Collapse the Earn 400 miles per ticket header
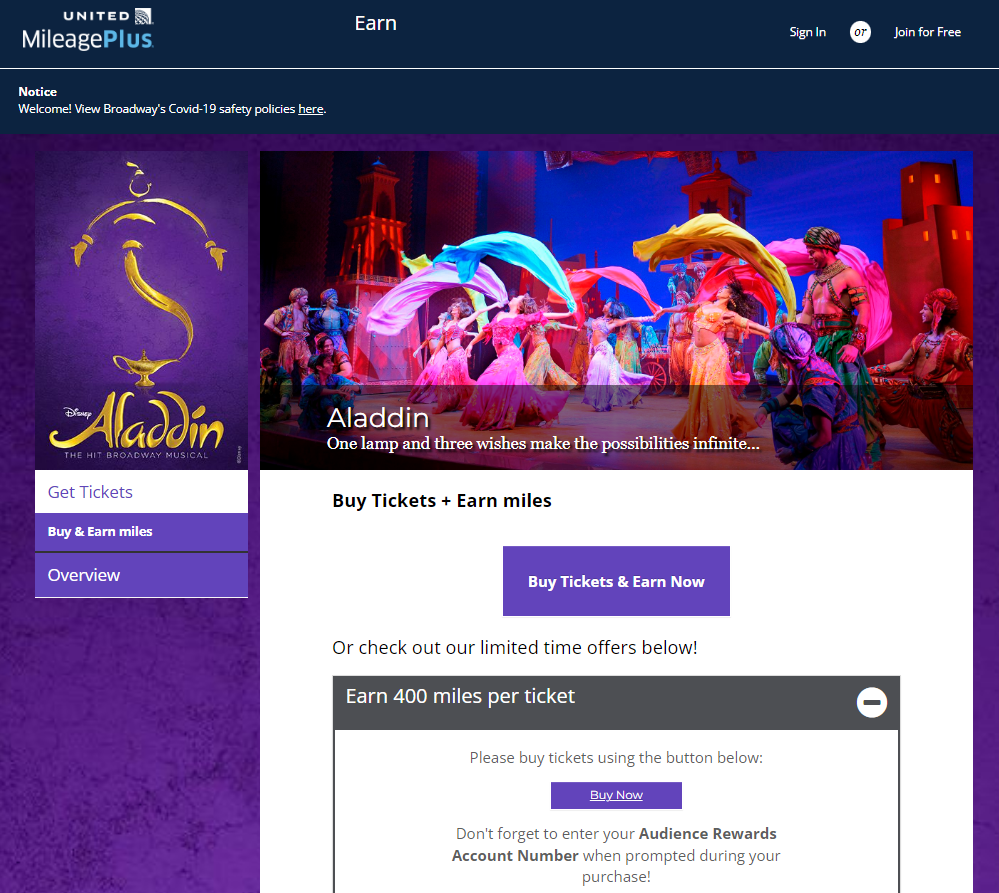The height and width of the screenshot is (893, 999). click(616, 703)
